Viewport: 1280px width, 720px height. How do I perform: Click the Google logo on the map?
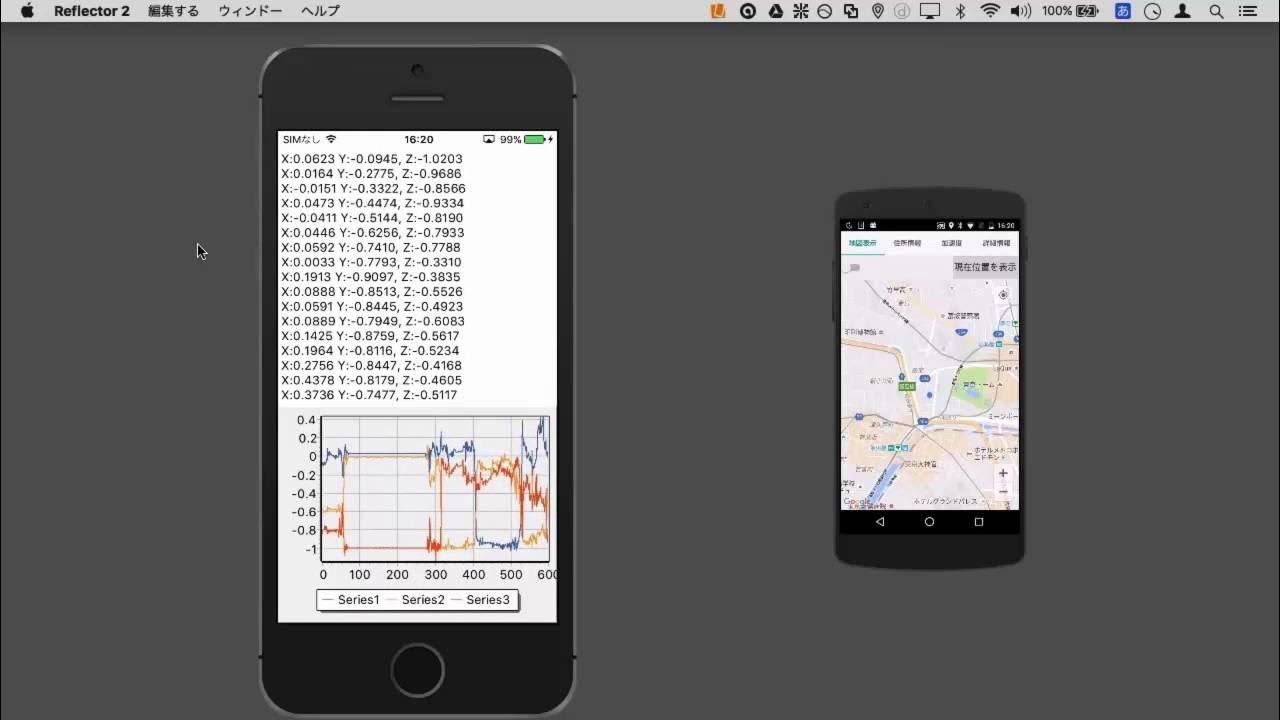point(857,502)
